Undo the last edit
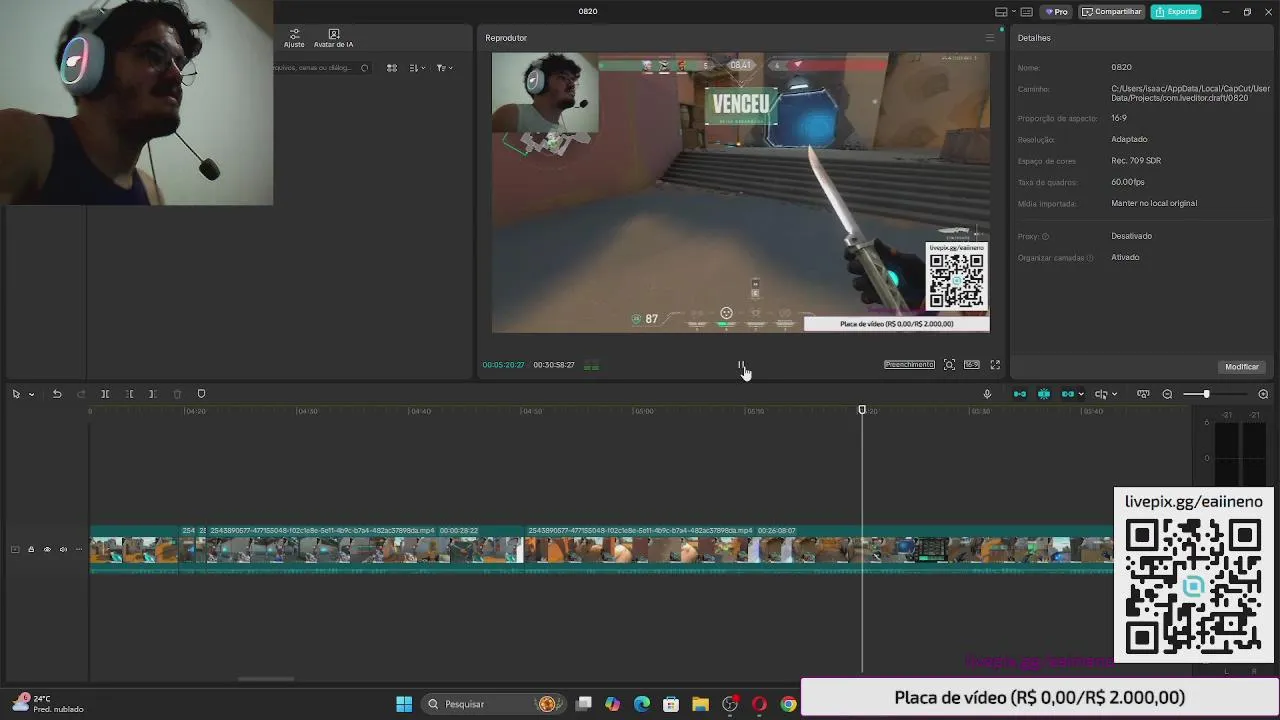 [57, 394]
